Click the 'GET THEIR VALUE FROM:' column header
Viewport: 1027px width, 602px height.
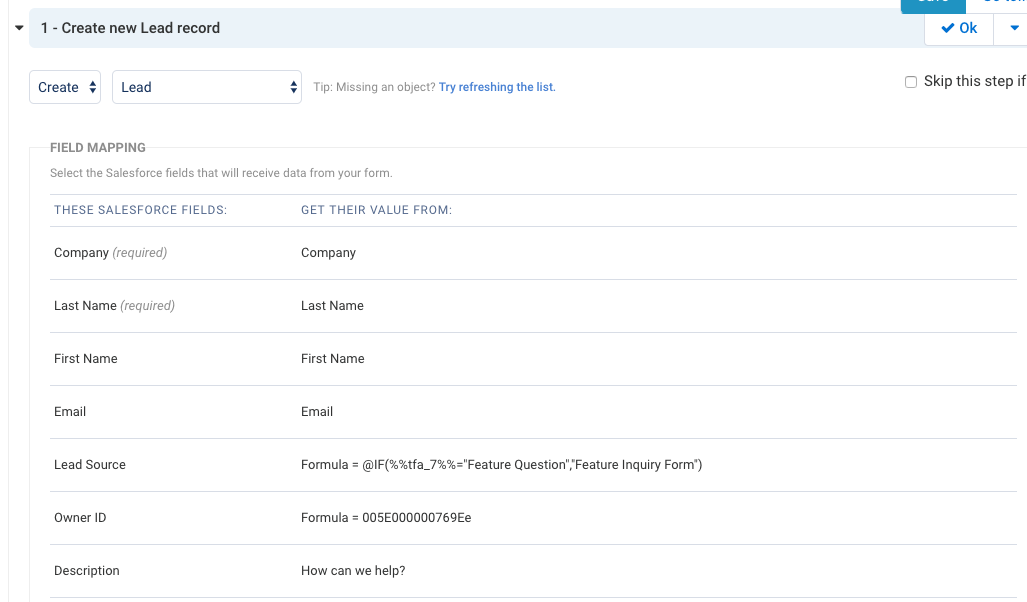click(x=377, y=210)
